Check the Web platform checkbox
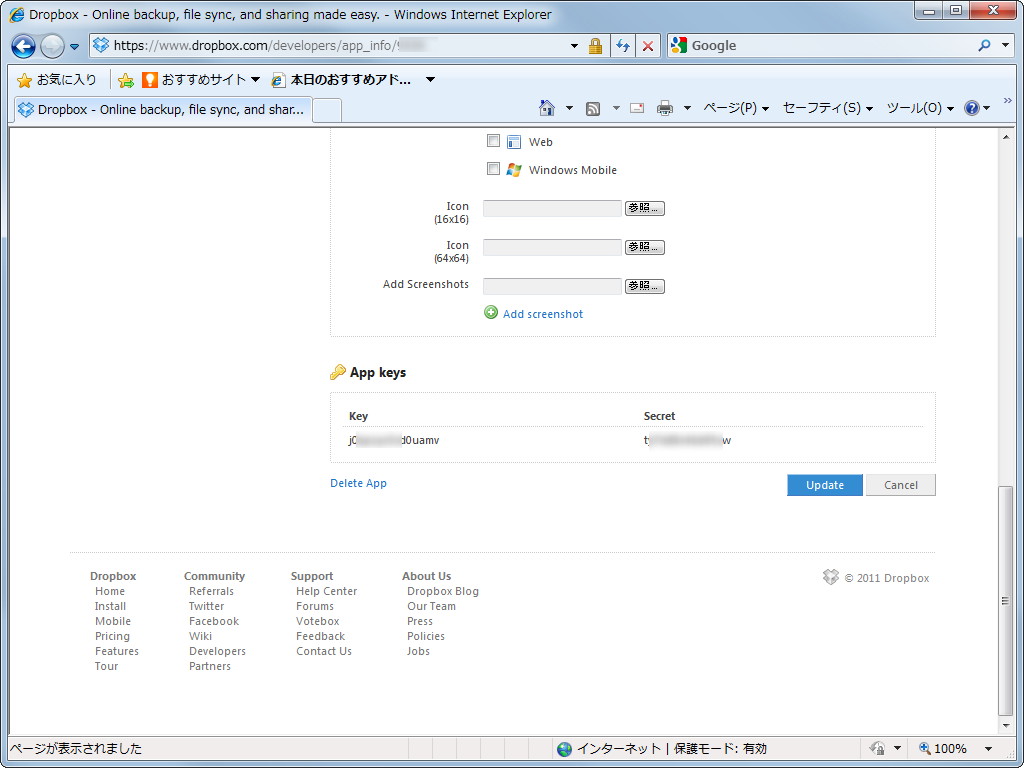Screen dimensions: 1024x768 pos(493,140)
